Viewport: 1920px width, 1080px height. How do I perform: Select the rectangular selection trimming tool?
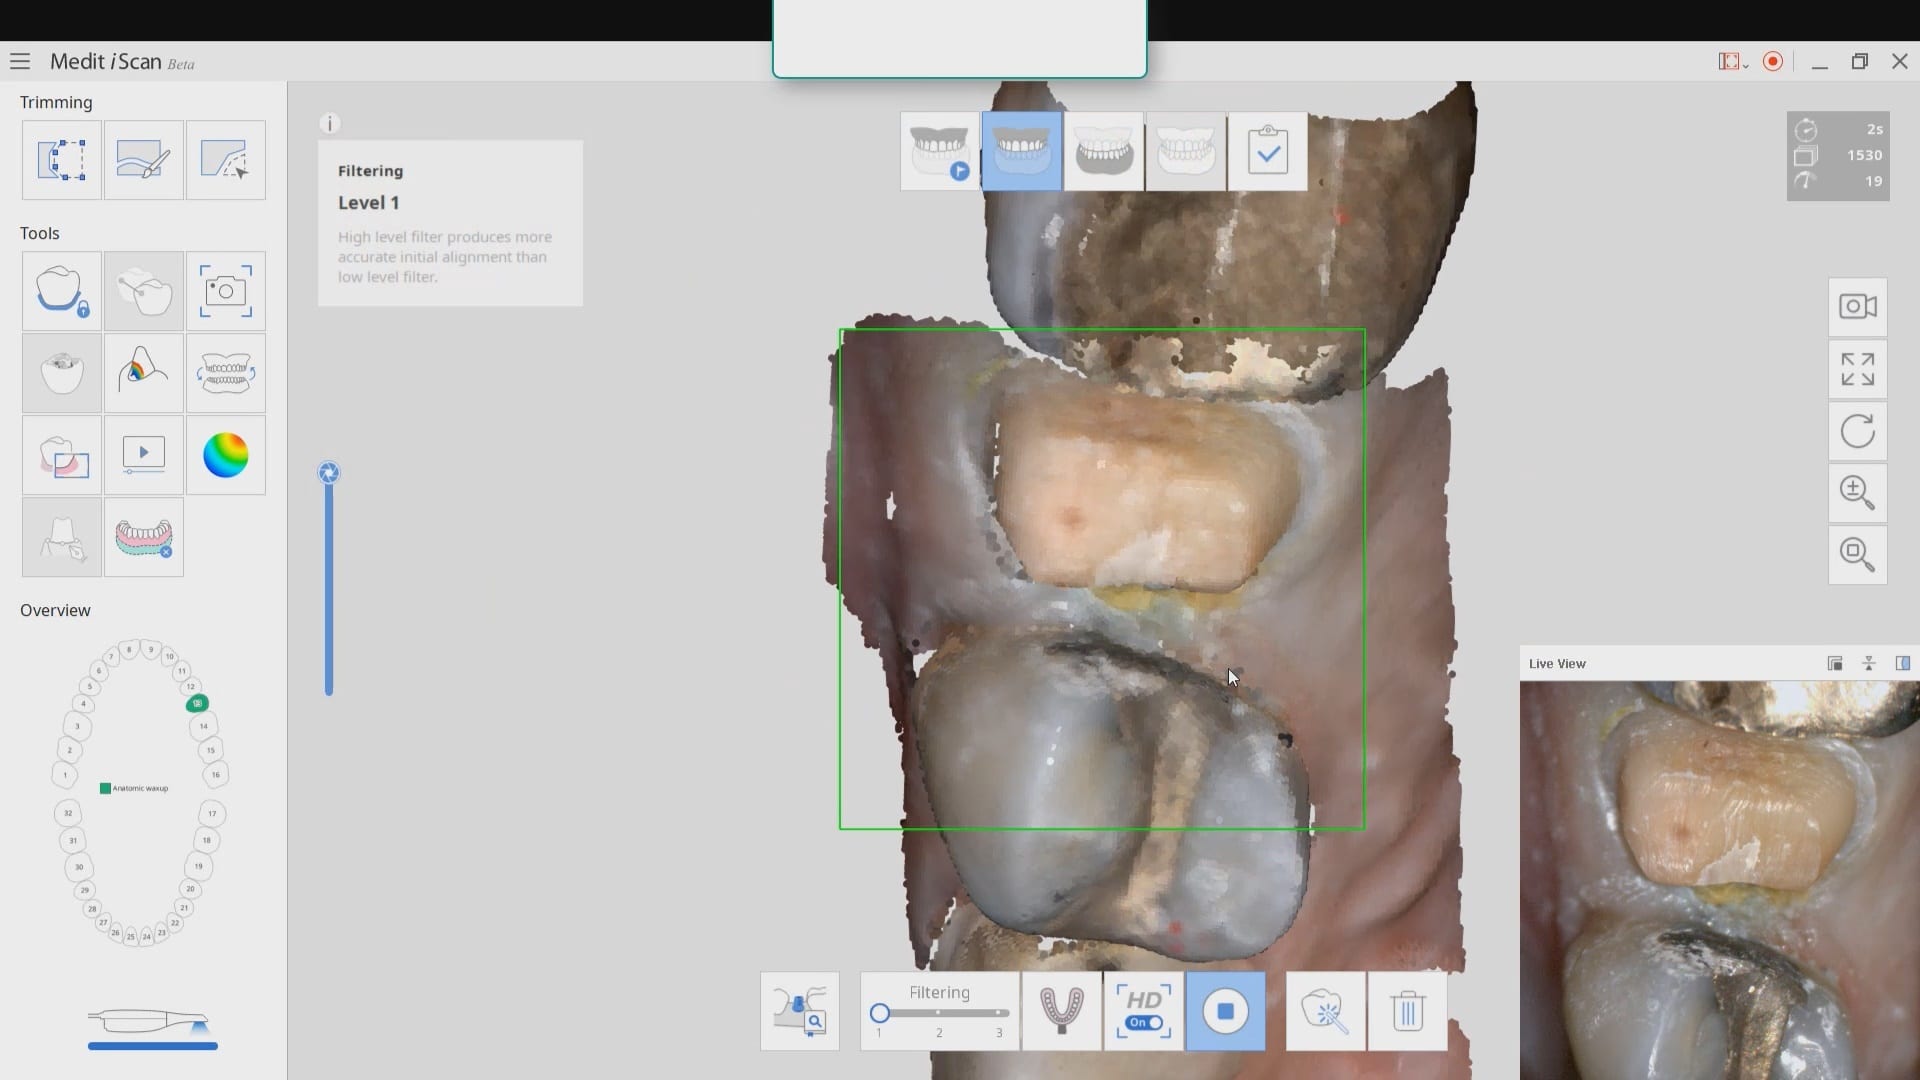pos(61,160)
